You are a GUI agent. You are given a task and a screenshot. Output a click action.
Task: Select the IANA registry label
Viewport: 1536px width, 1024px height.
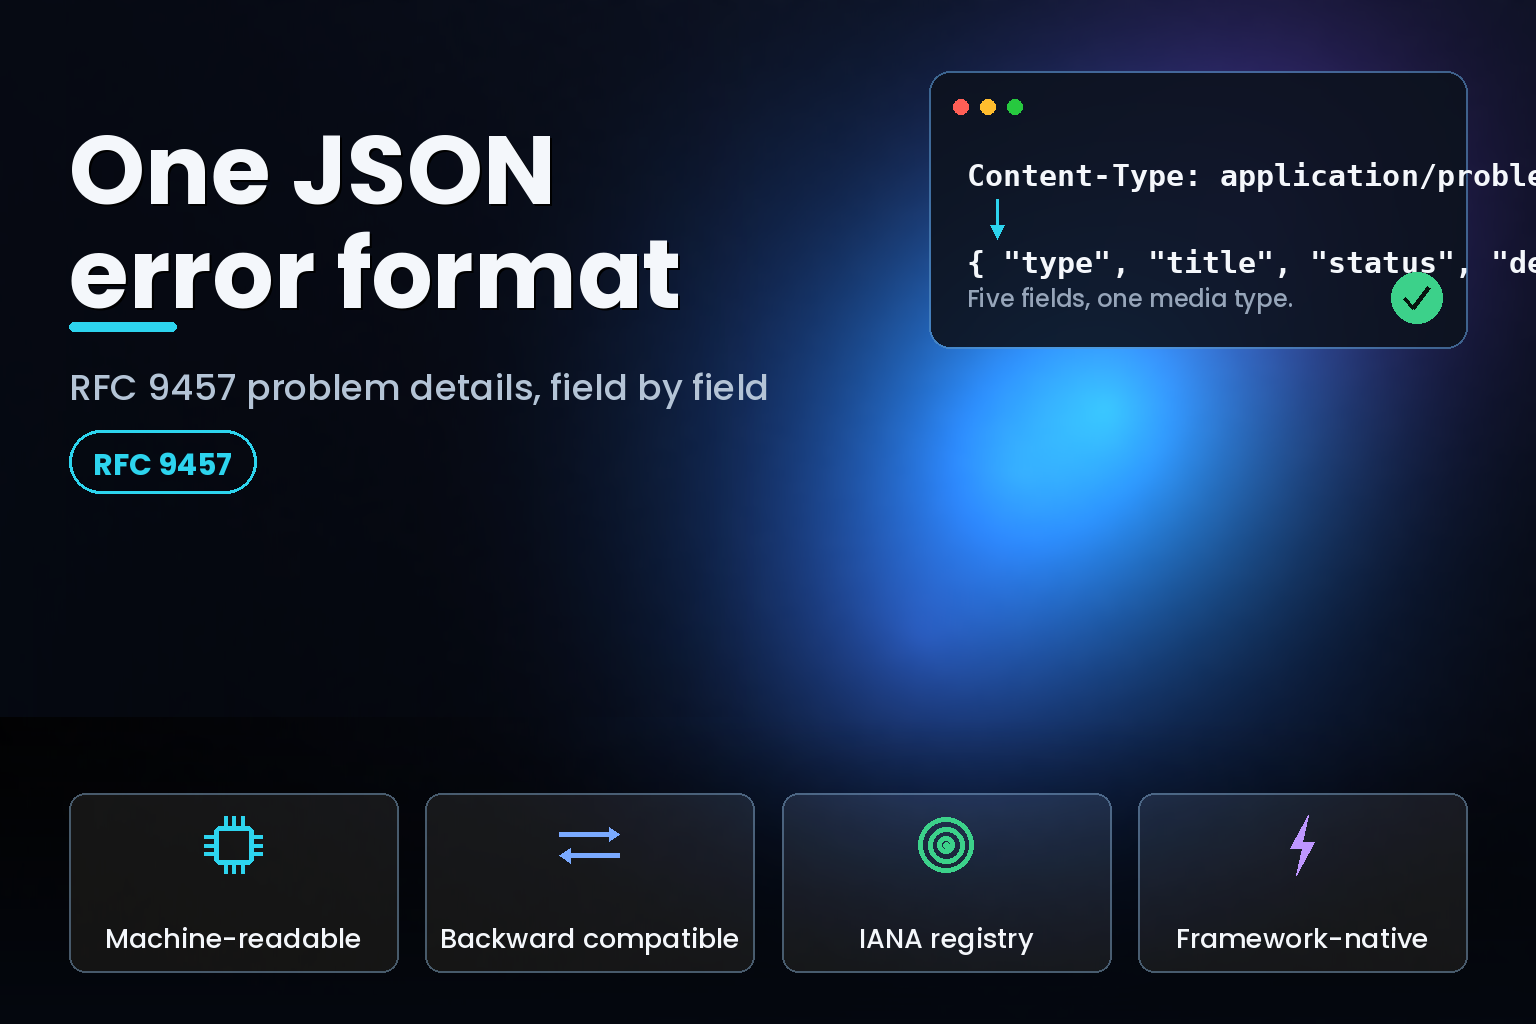[x=946, y=938]
